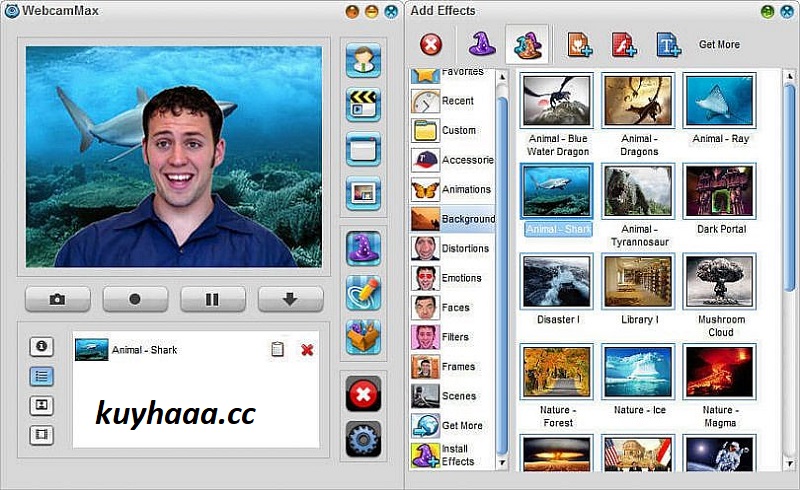Open the Animations category
Image resolution: width=800 pixels, height=490 pixels.
(453, 189)
